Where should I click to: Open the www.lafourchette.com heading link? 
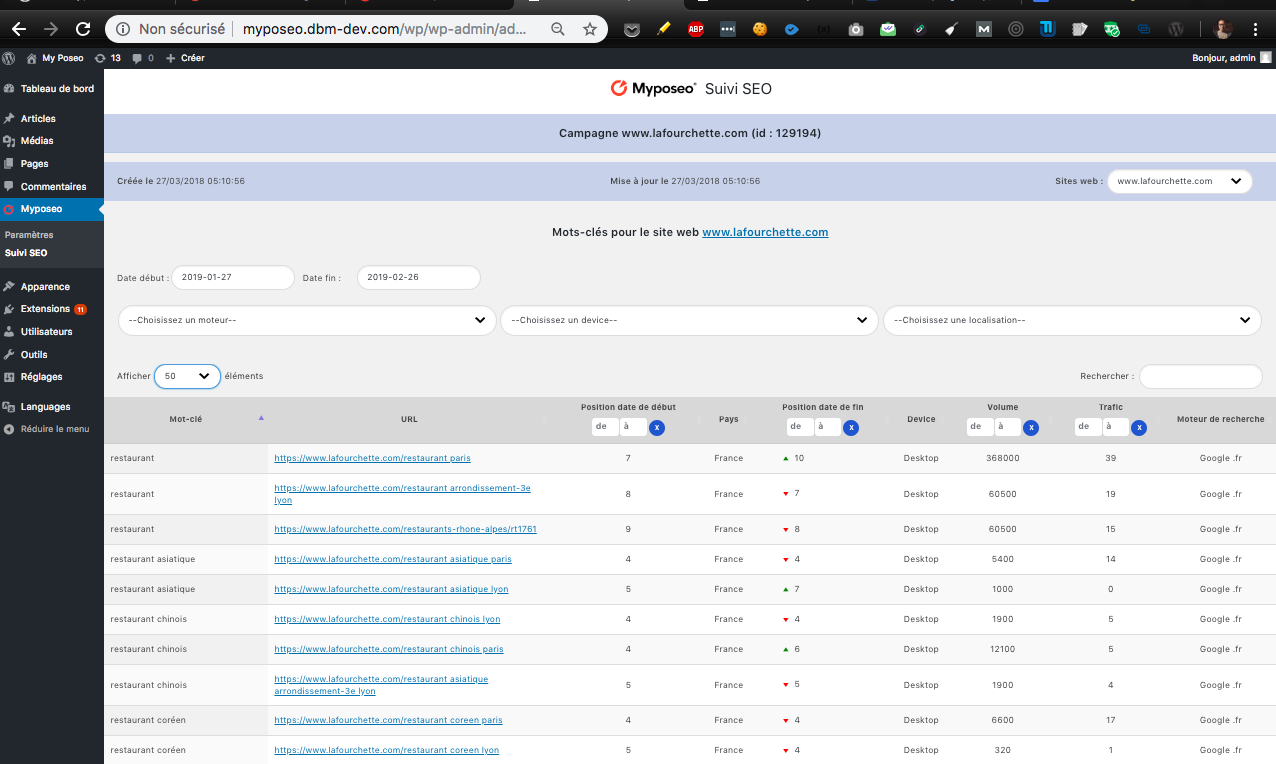(x=765, y=232)
